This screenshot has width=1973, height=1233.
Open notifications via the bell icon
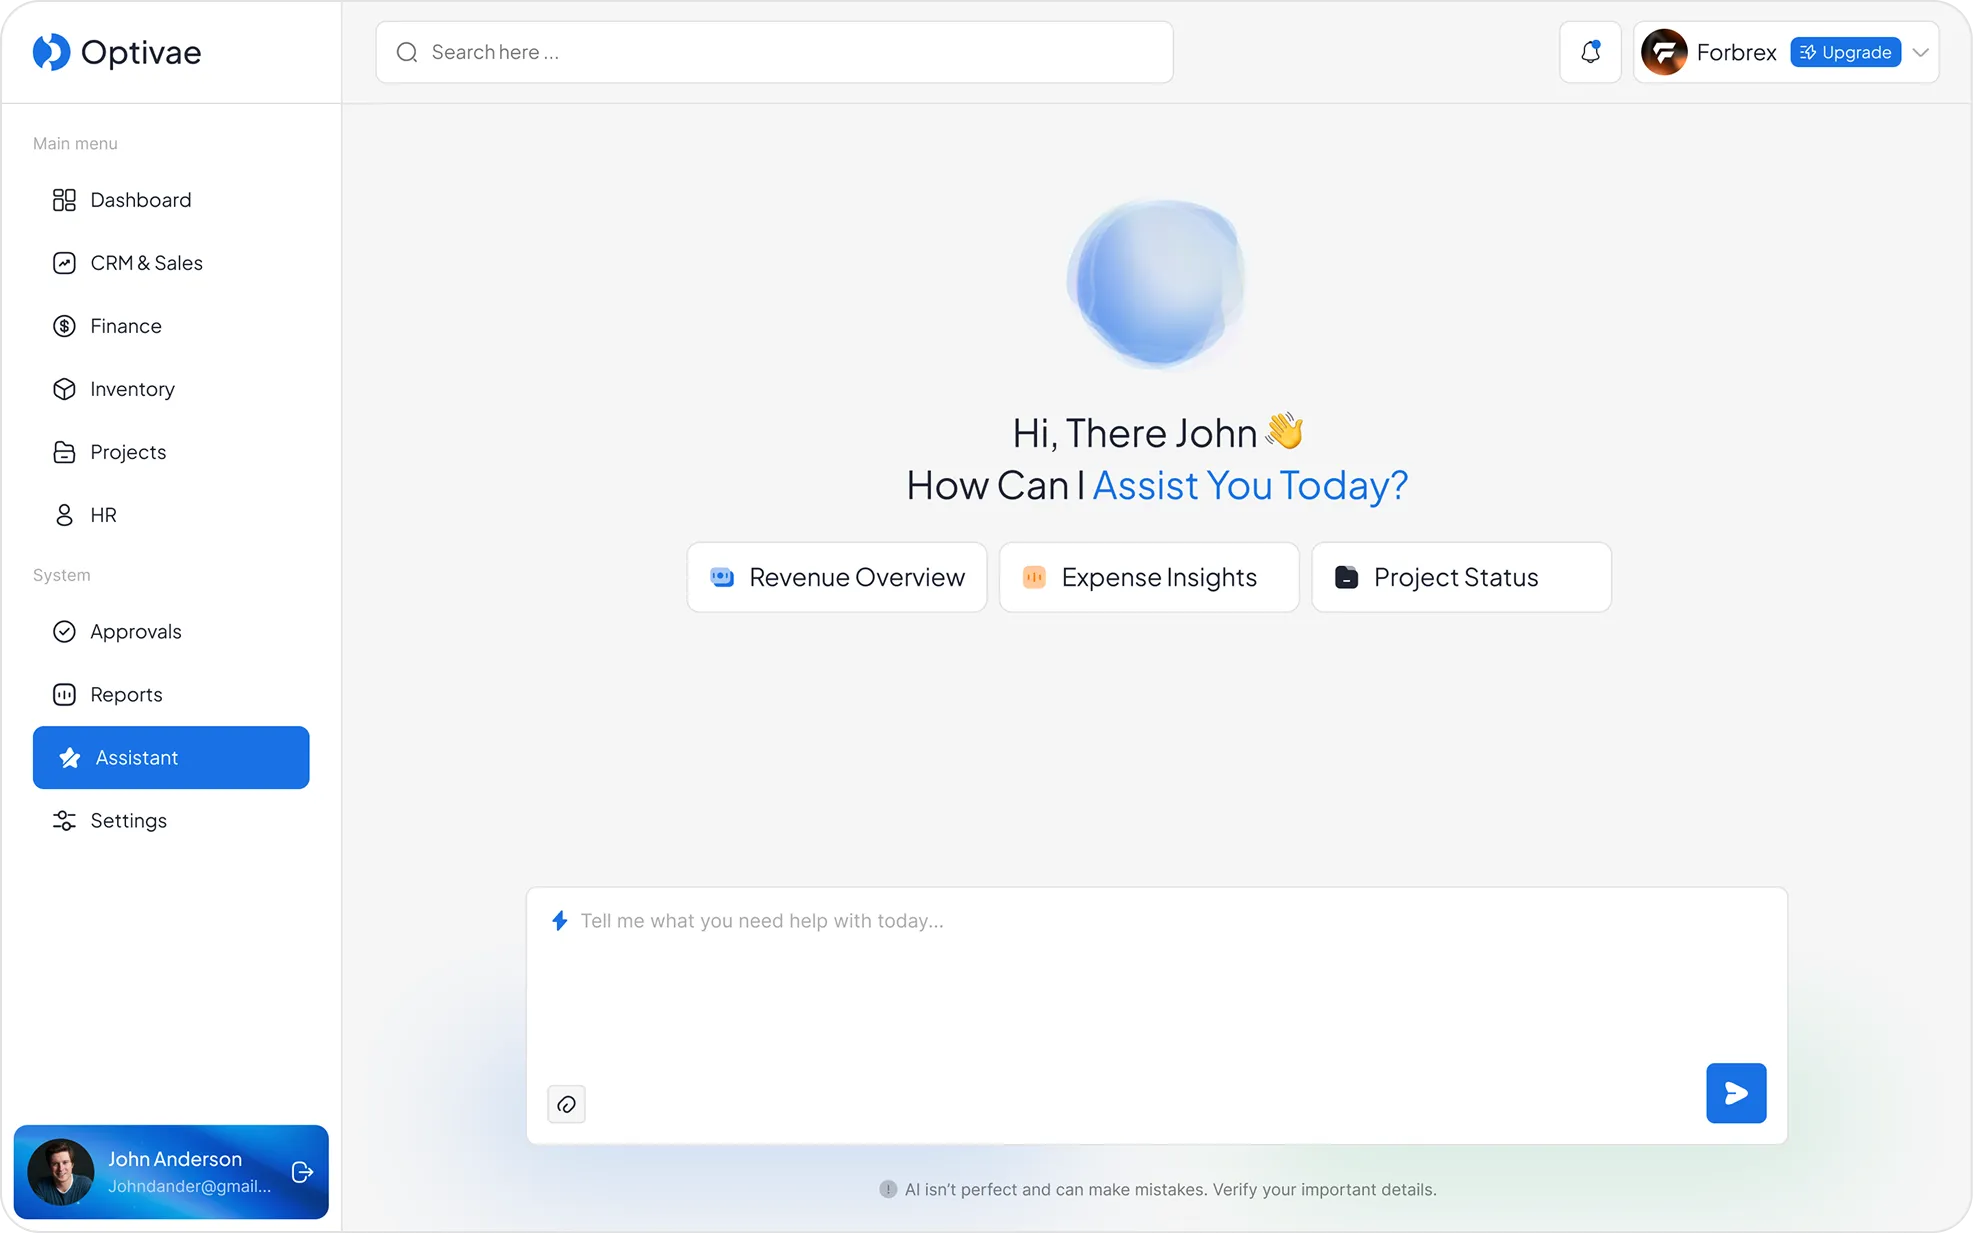(1590, 52)
